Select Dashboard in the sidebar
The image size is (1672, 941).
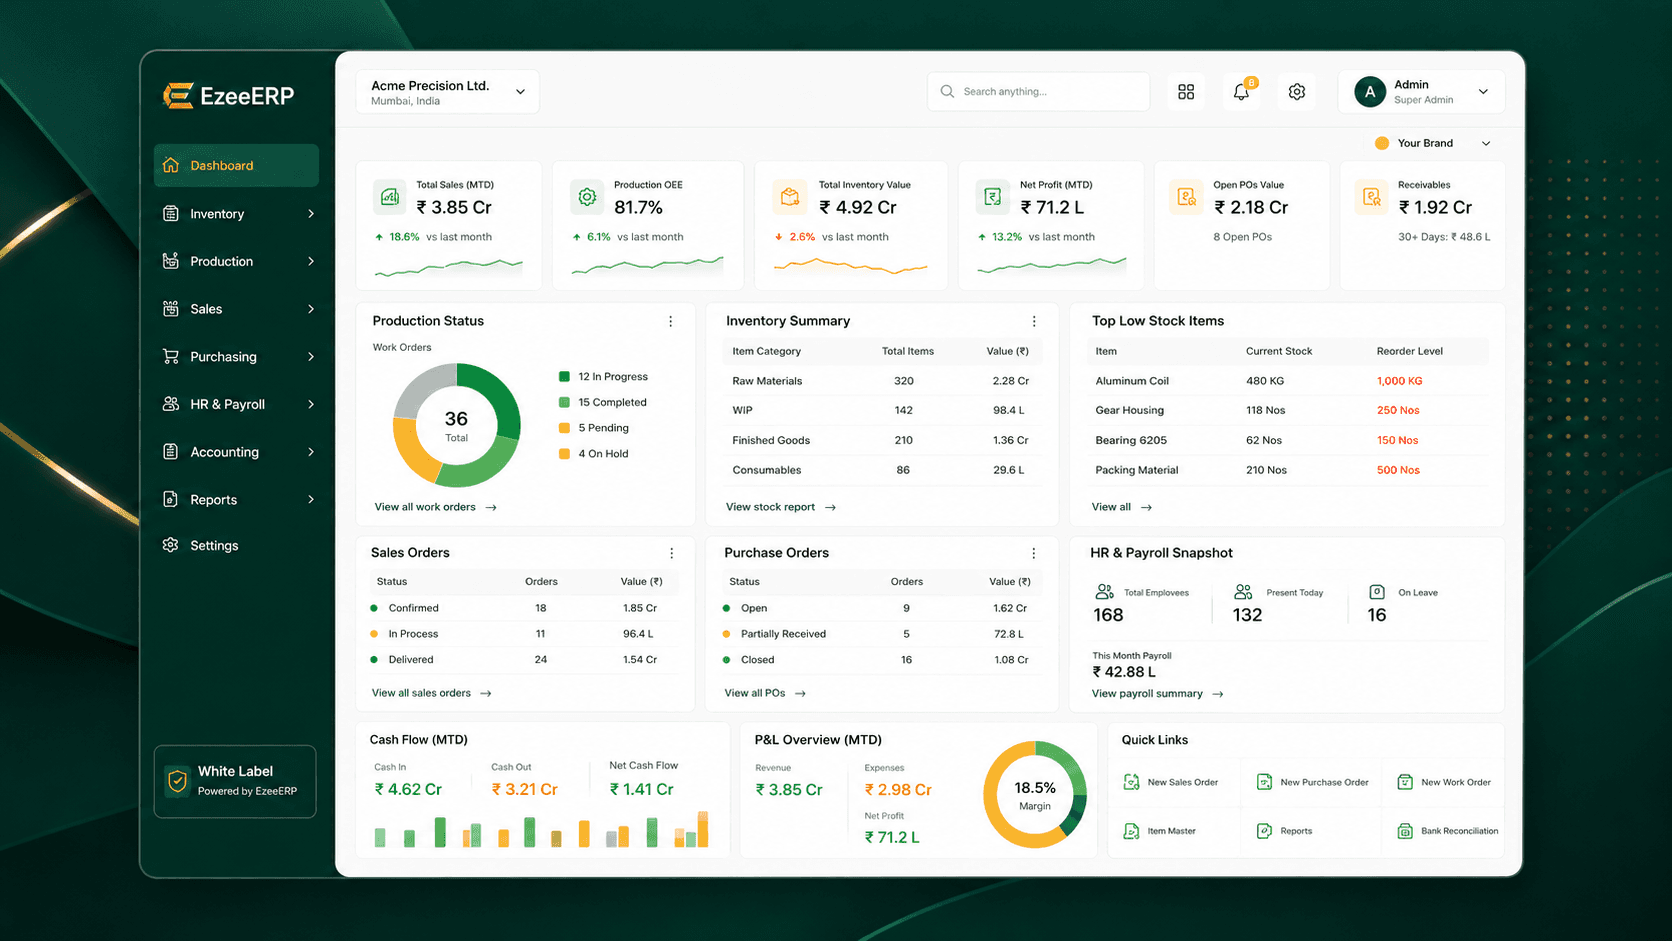coord(236,165)
